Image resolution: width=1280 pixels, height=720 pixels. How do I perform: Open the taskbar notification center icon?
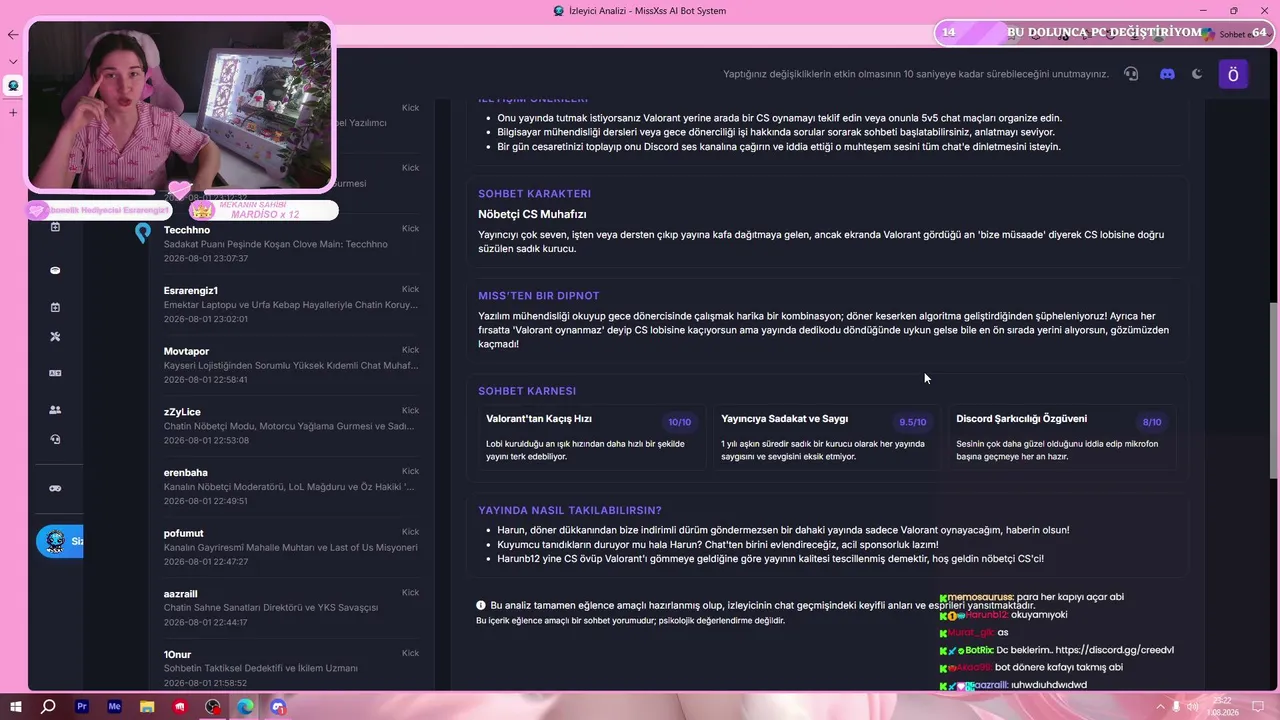pos(1258,707)
